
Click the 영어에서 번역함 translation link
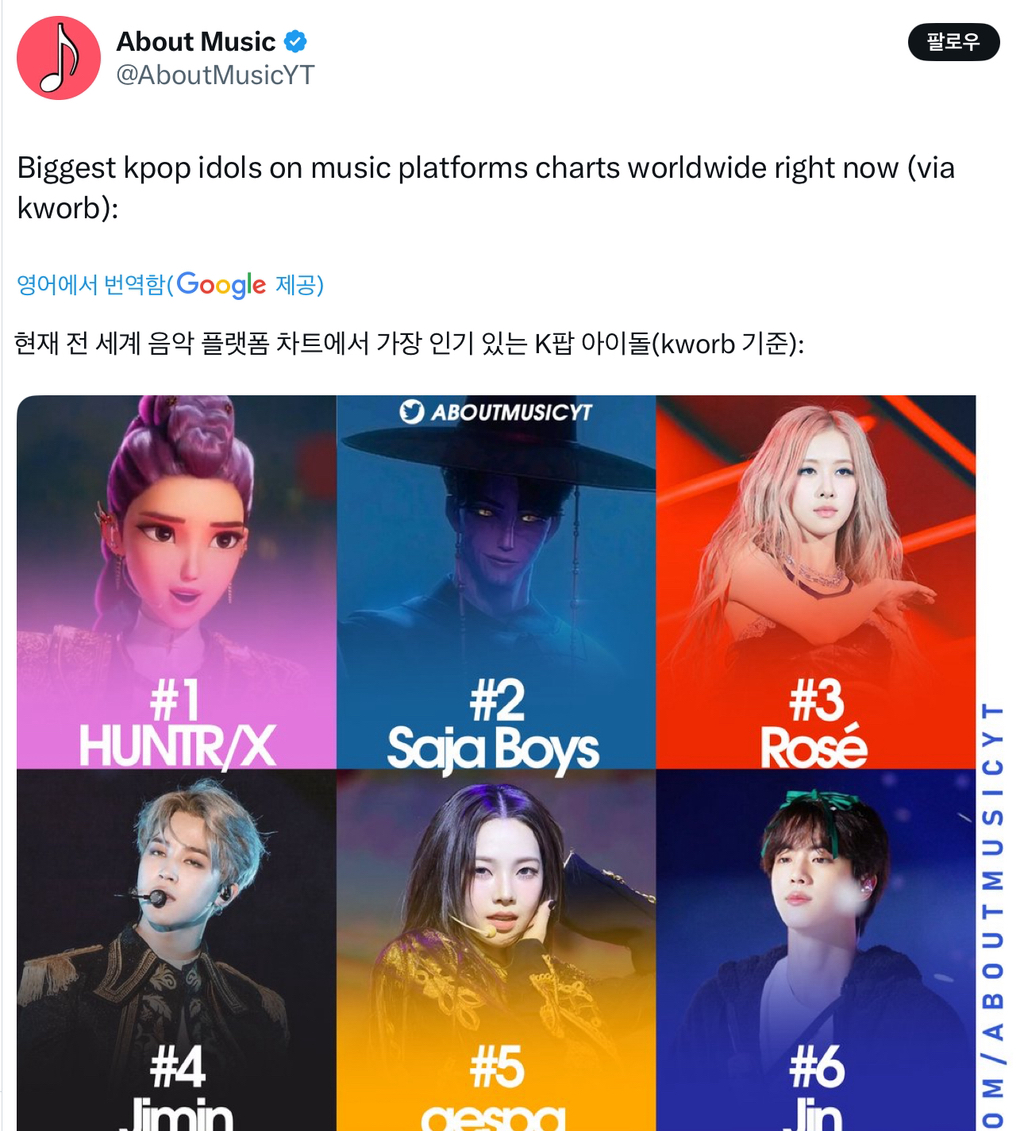(x=91, y=285)
